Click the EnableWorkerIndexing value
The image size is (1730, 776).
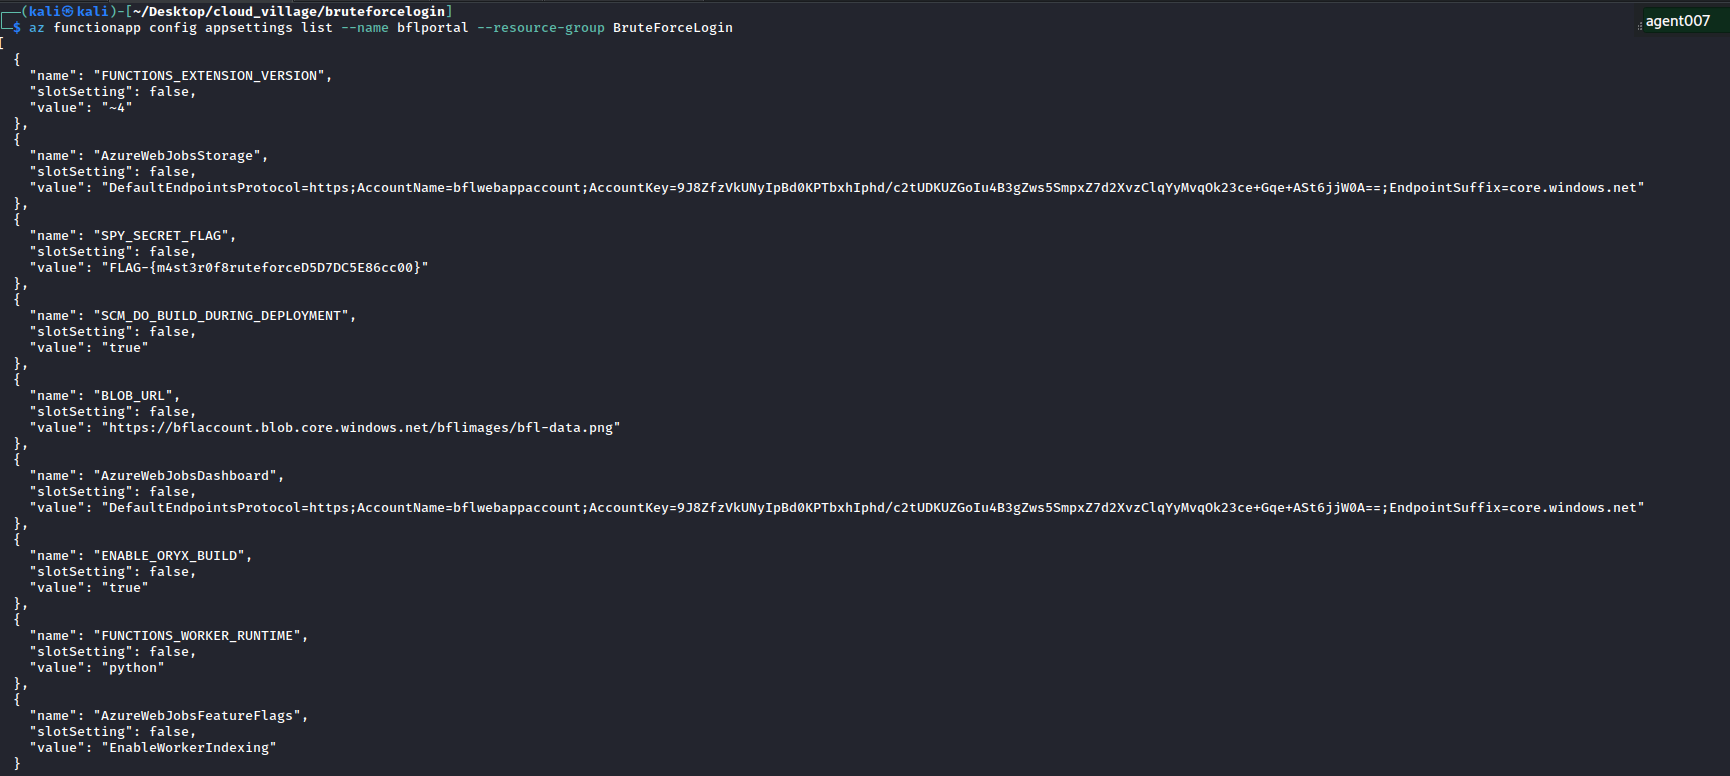(x=189, y=748)
